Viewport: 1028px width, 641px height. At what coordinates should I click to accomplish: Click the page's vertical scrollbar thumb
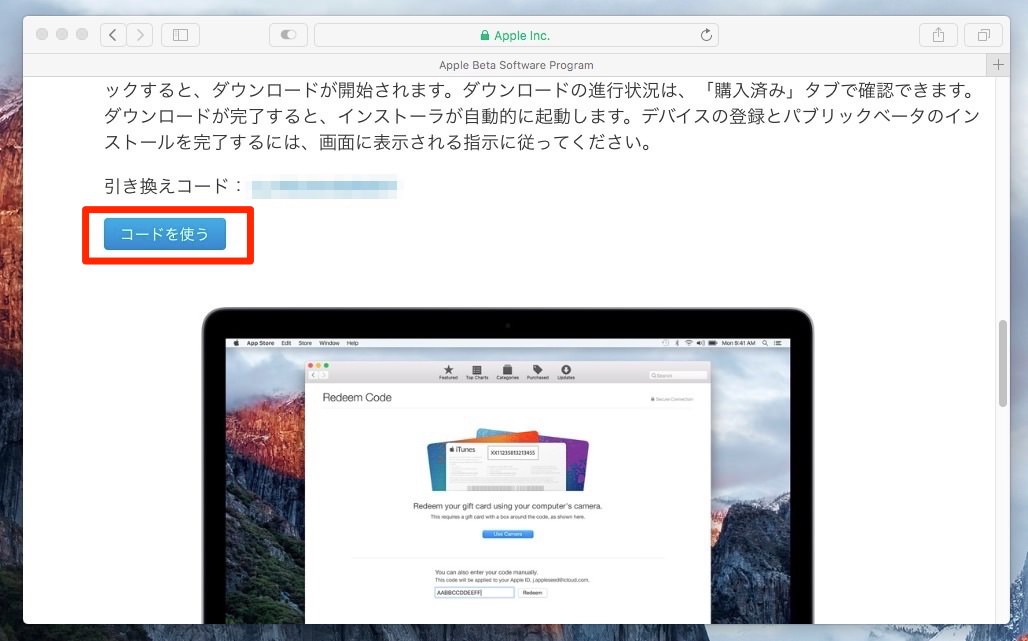[1002, 364]
